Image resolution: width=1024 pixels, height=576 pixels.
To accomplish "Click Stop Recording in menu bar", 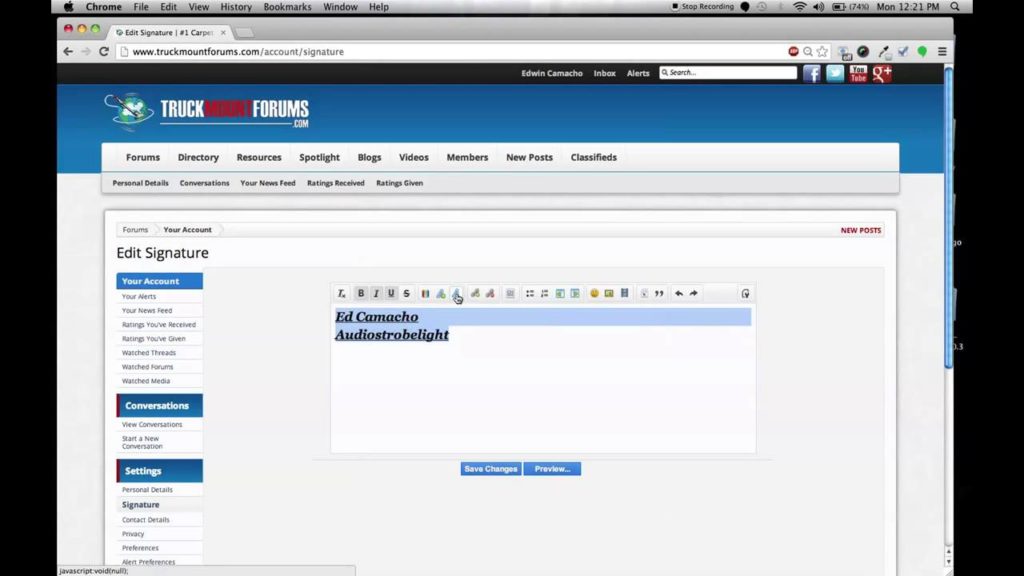I will [x=703, y=7].
